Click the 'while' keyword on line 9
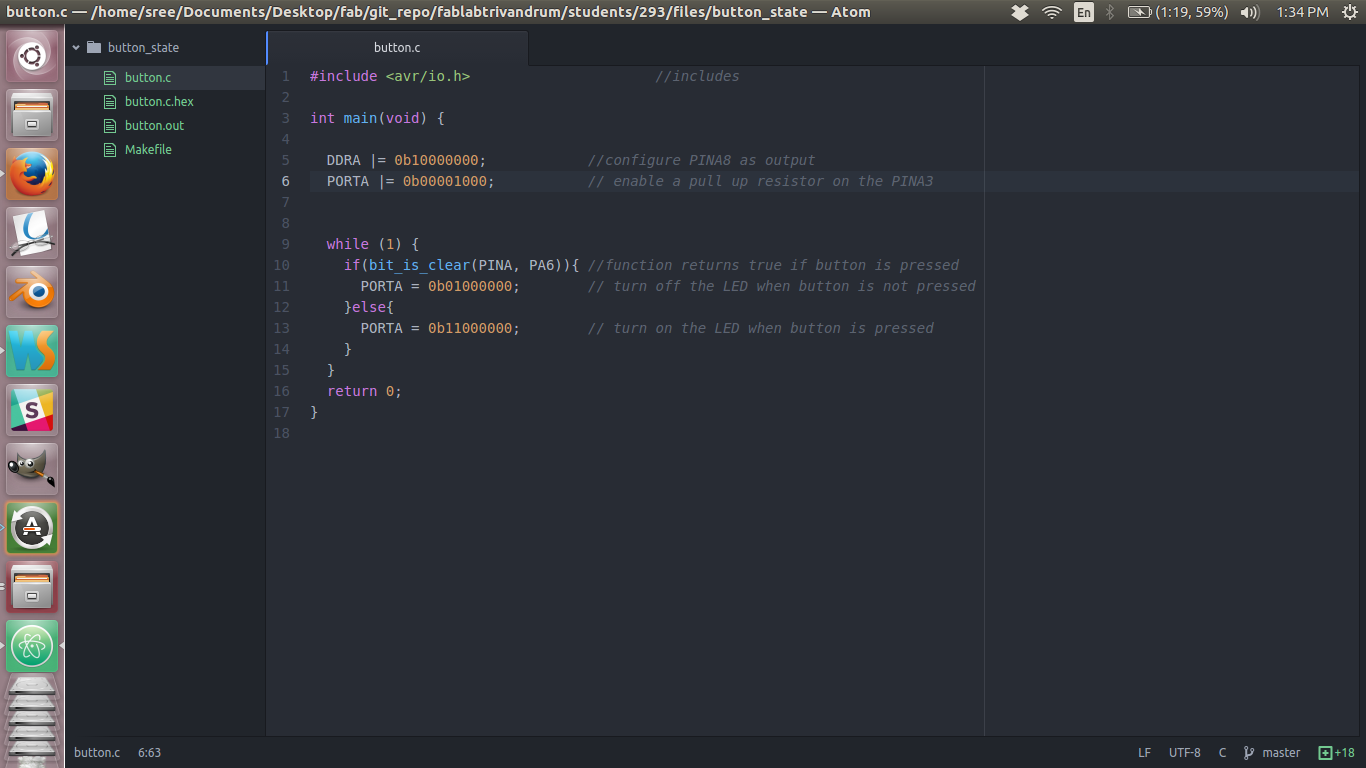Viewport: 1366px width, 768px height. [x=348, y=244]
